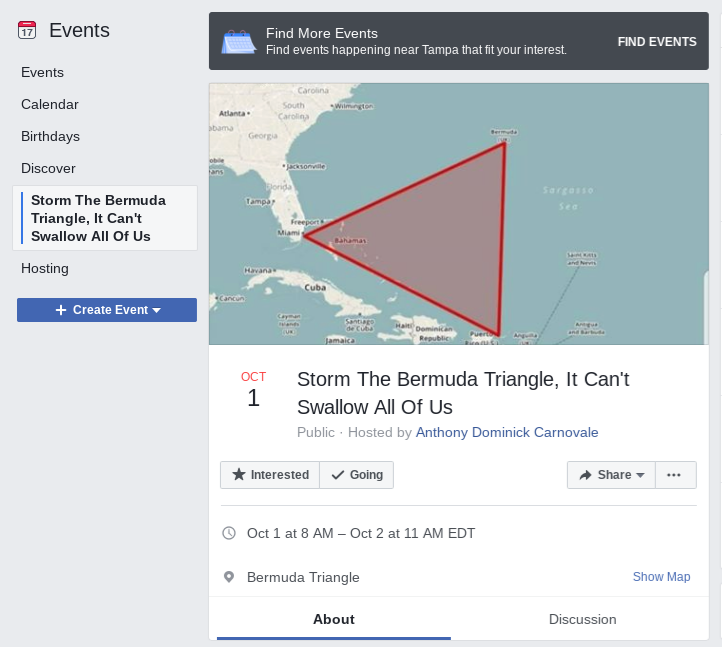The image size is (722, 647).
Task: Select the About tab
Action: (x=334, y=619)
